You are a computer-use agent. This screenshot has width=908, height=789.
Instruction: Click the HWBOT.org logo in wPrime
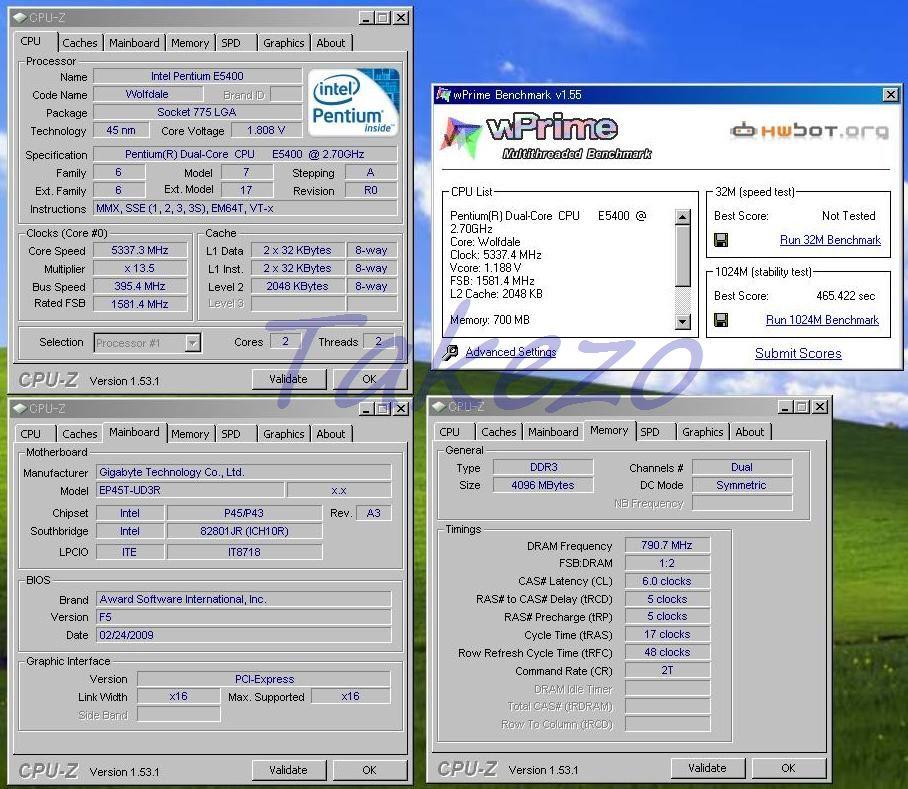(810, 131)
